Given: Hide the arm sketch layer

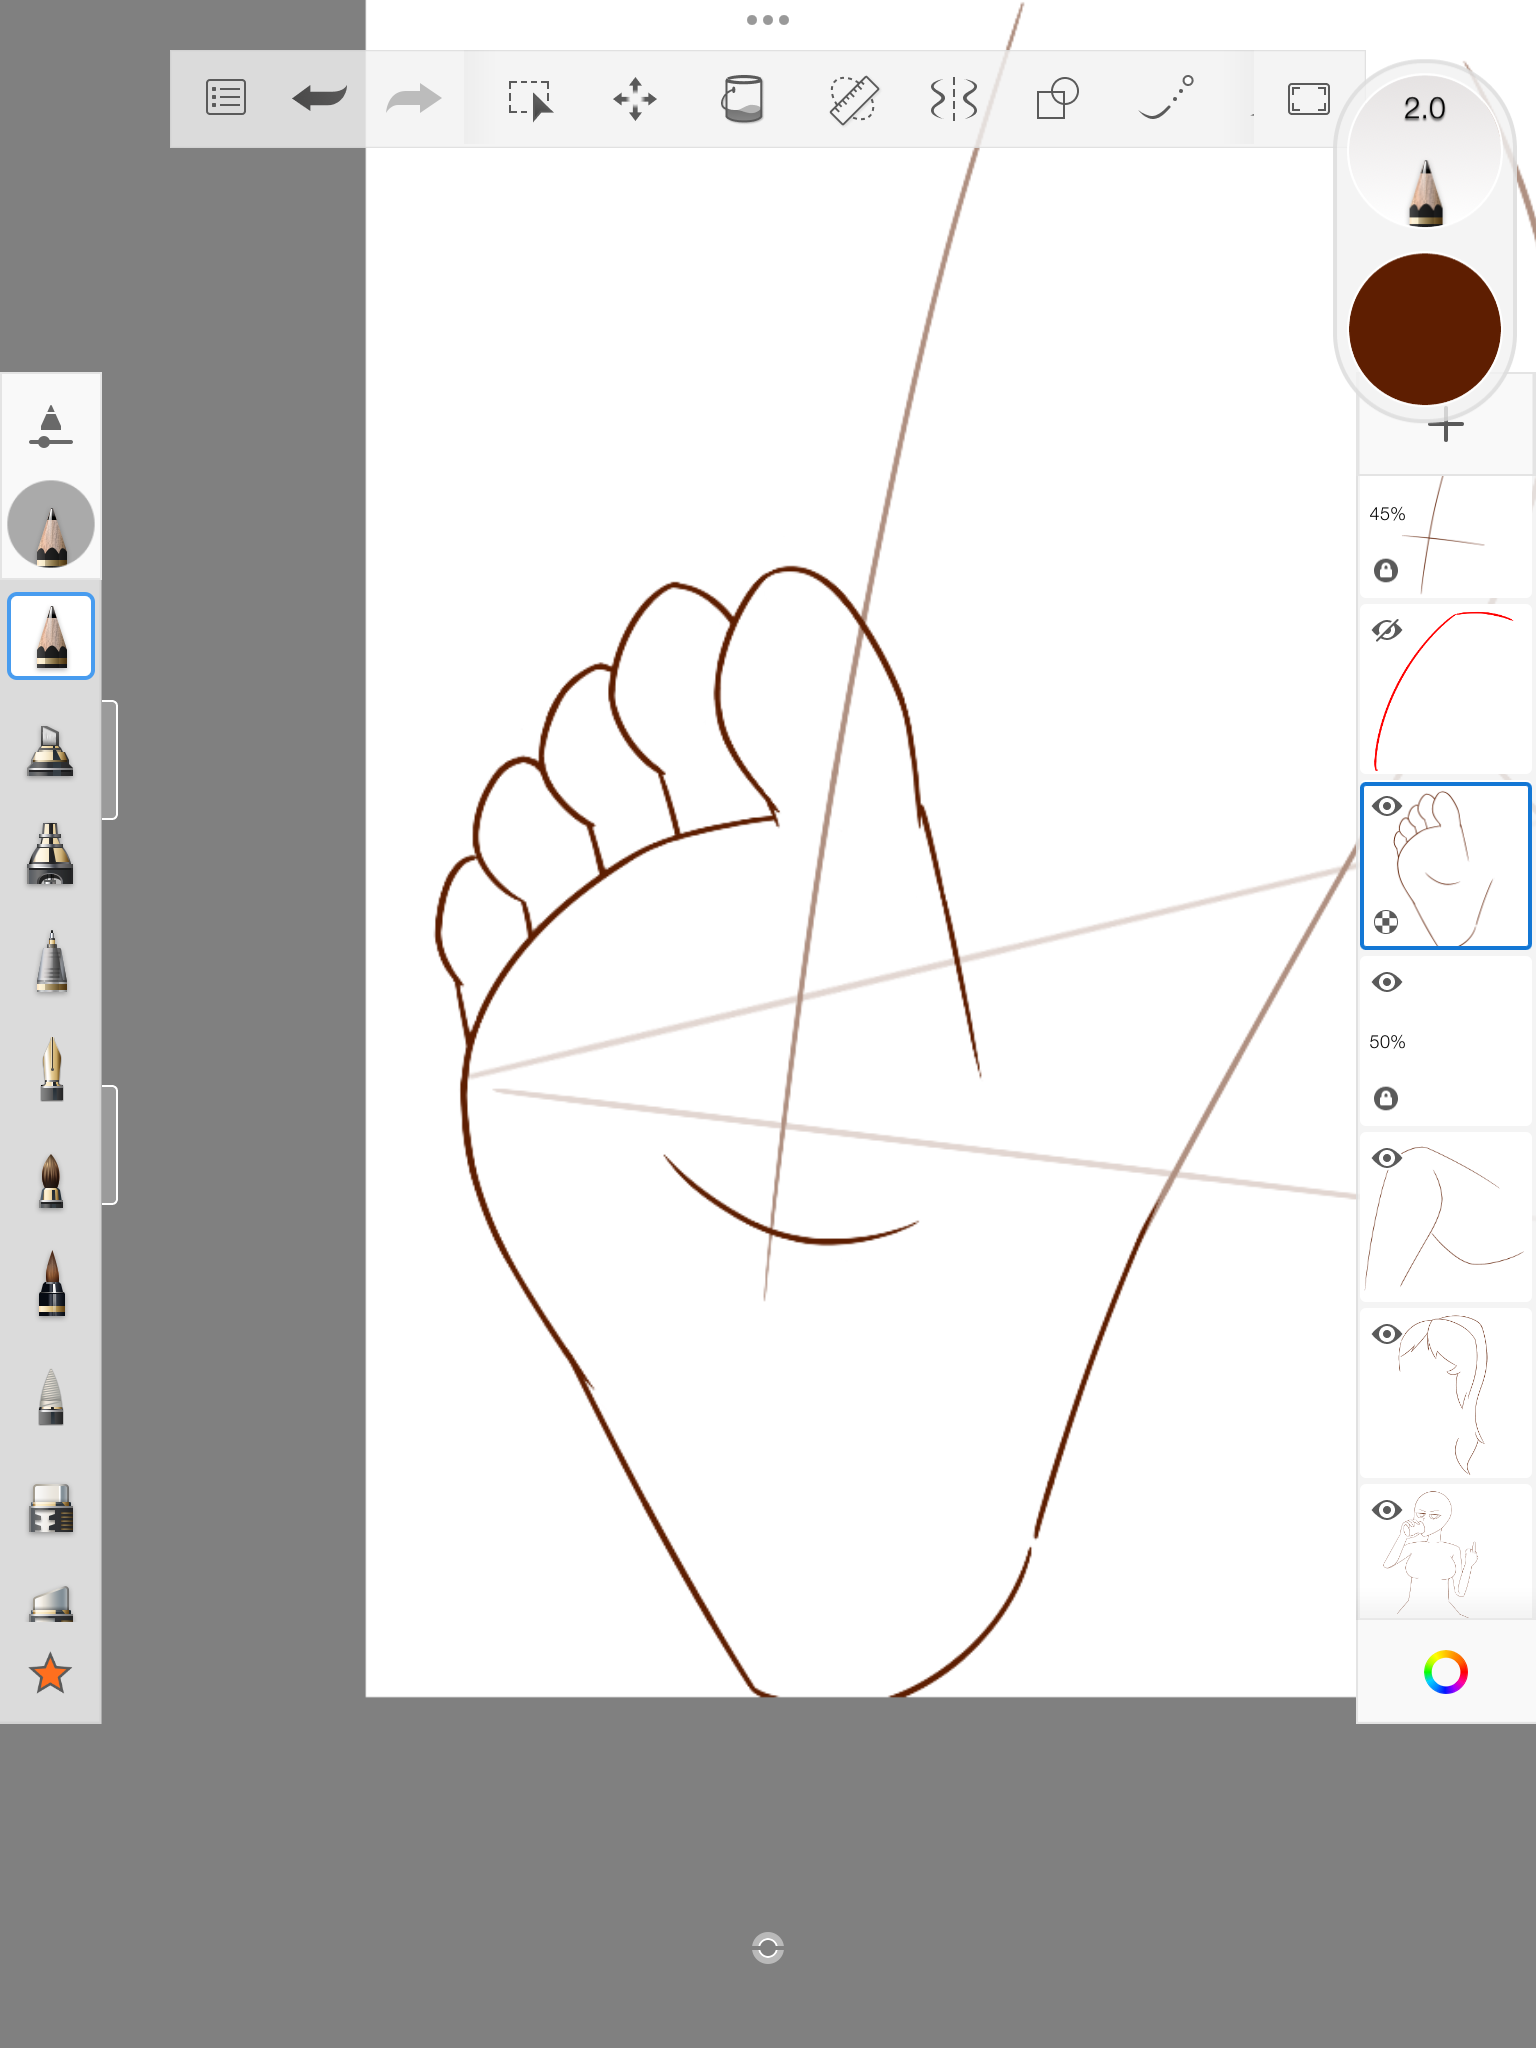Looking at the screenshot, I should [x=1387, y=1158].
